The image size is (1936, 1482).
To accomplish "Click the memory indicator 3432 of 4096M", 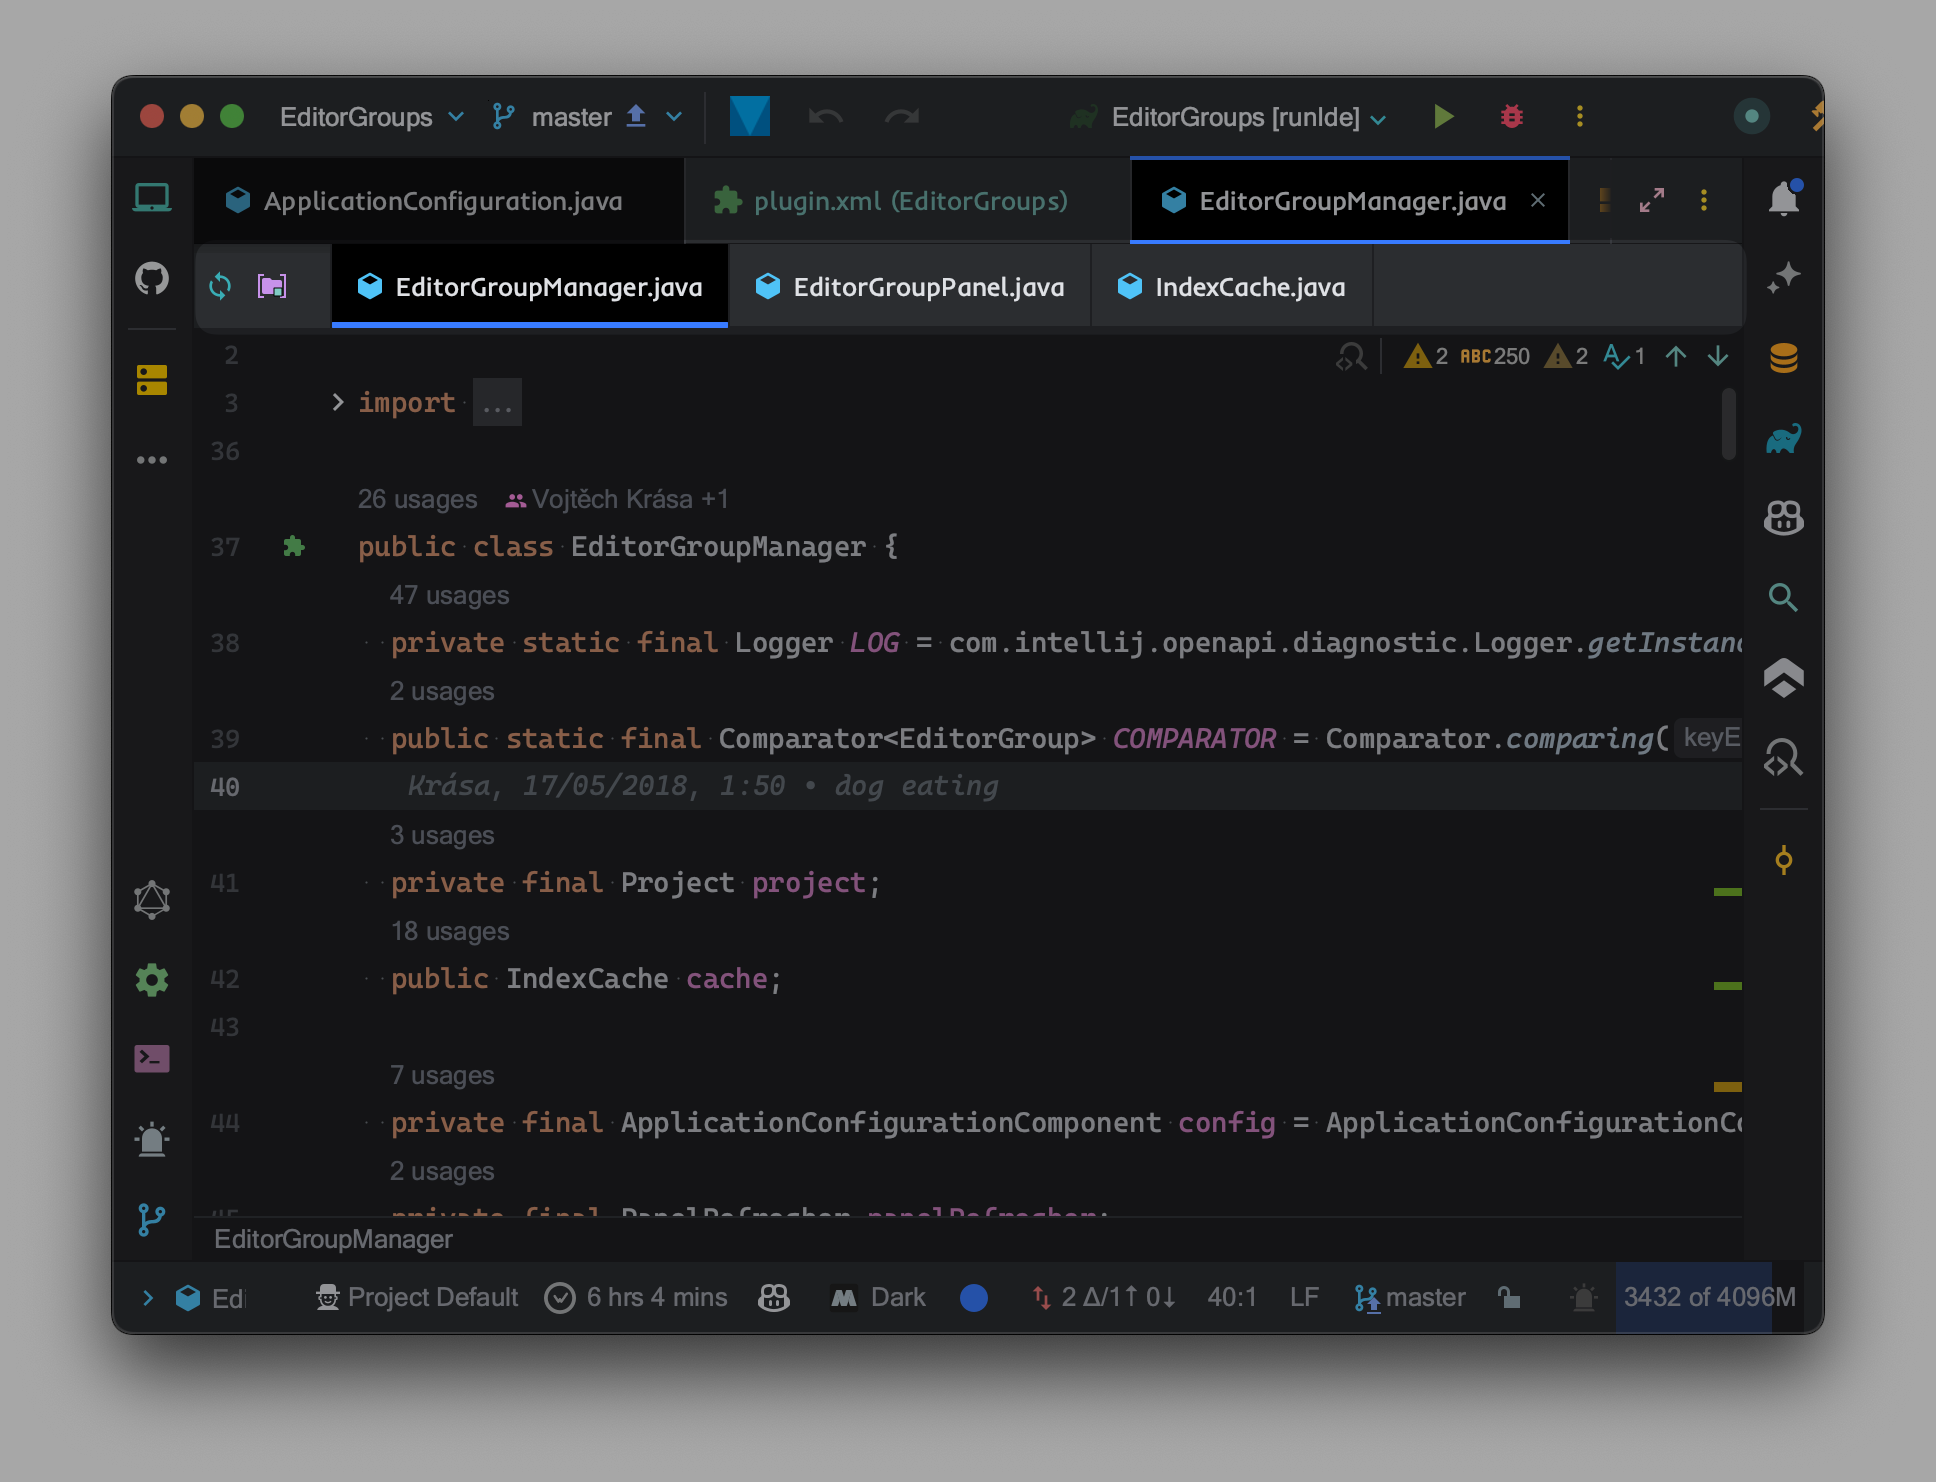I will click(1707, 1298).
